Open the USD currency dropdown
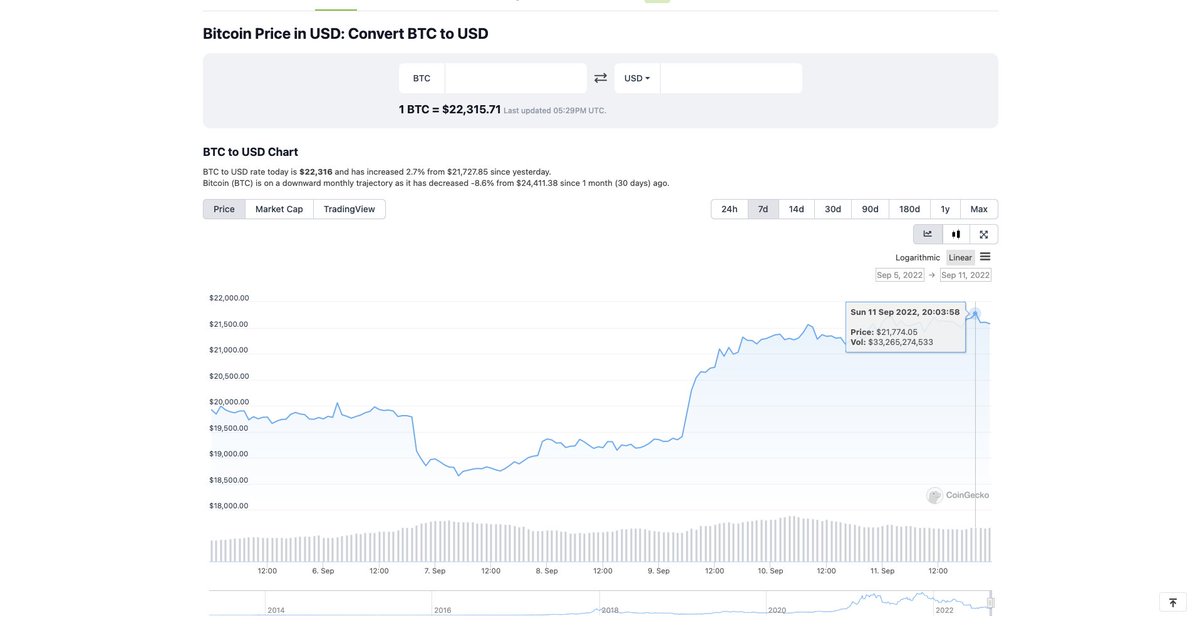This screenshot has width=1200, height=626. 637,78
